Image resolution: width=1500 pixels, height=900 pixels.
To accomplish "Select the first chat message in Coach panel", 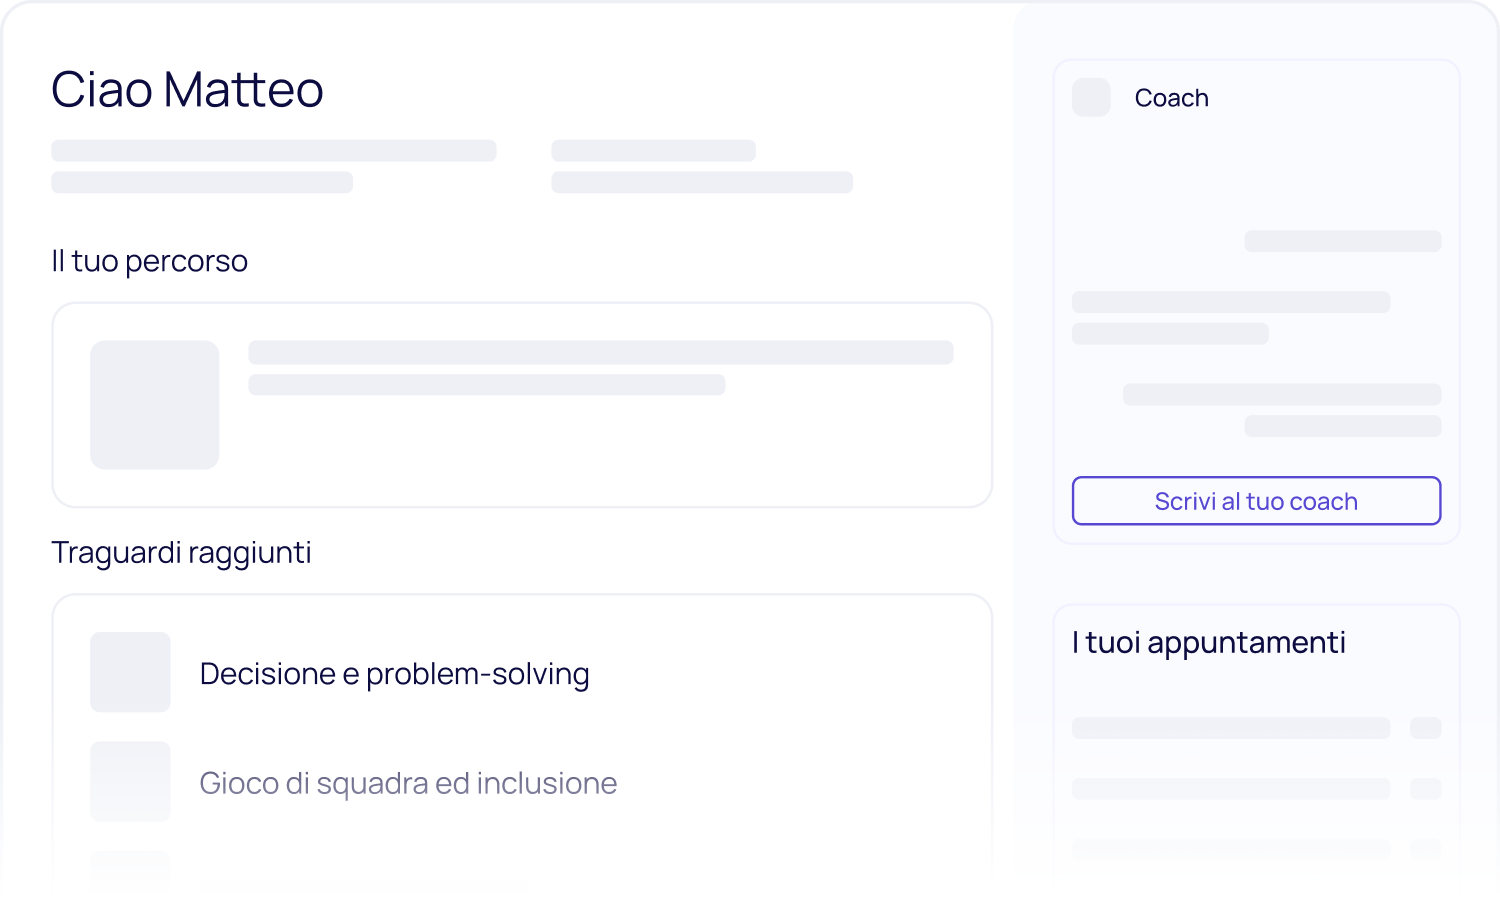I will (x=1342, y=241).
